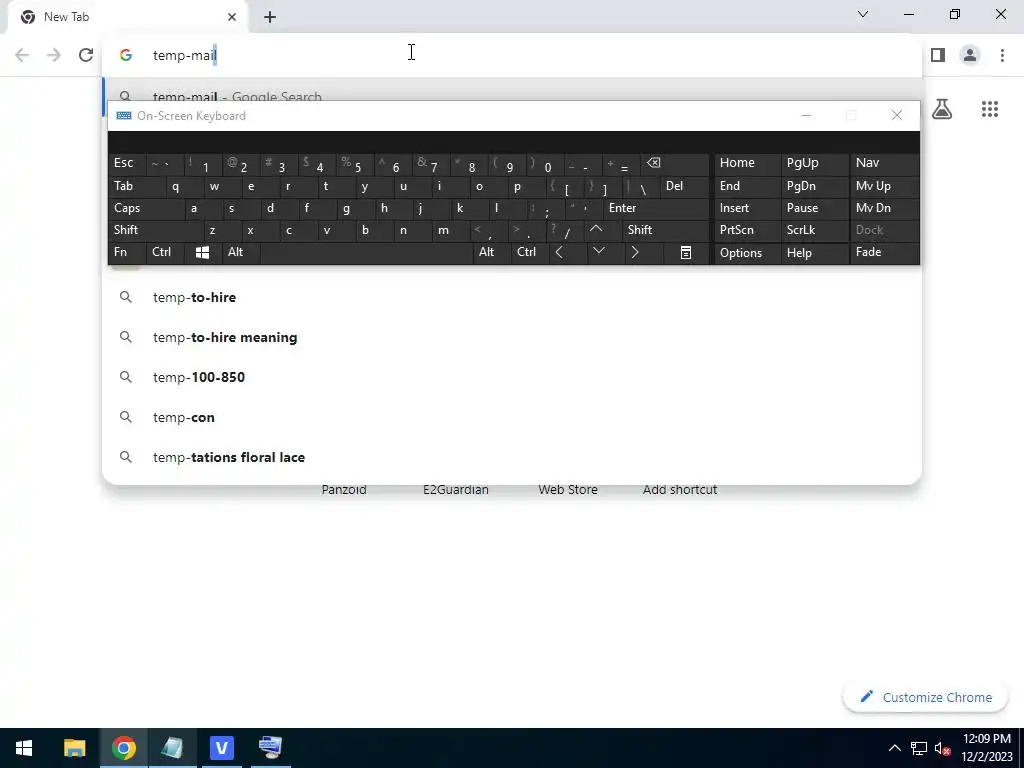Open the Chrome Labs flask icon

coord(941,109)
